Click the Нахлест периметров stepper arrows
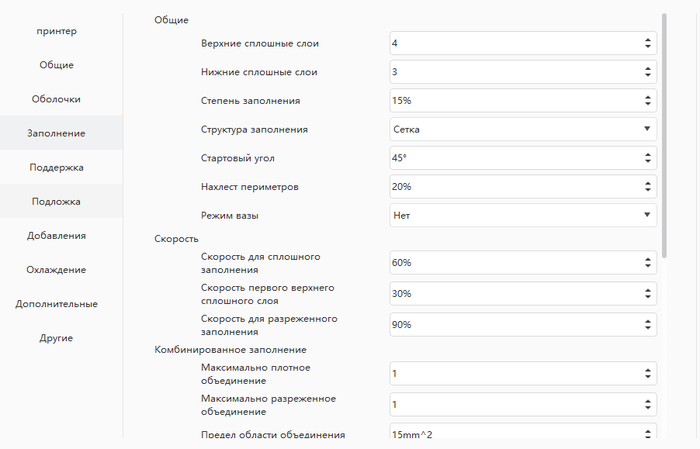This screenshot has width=700, height=449. tap(648, 187)
